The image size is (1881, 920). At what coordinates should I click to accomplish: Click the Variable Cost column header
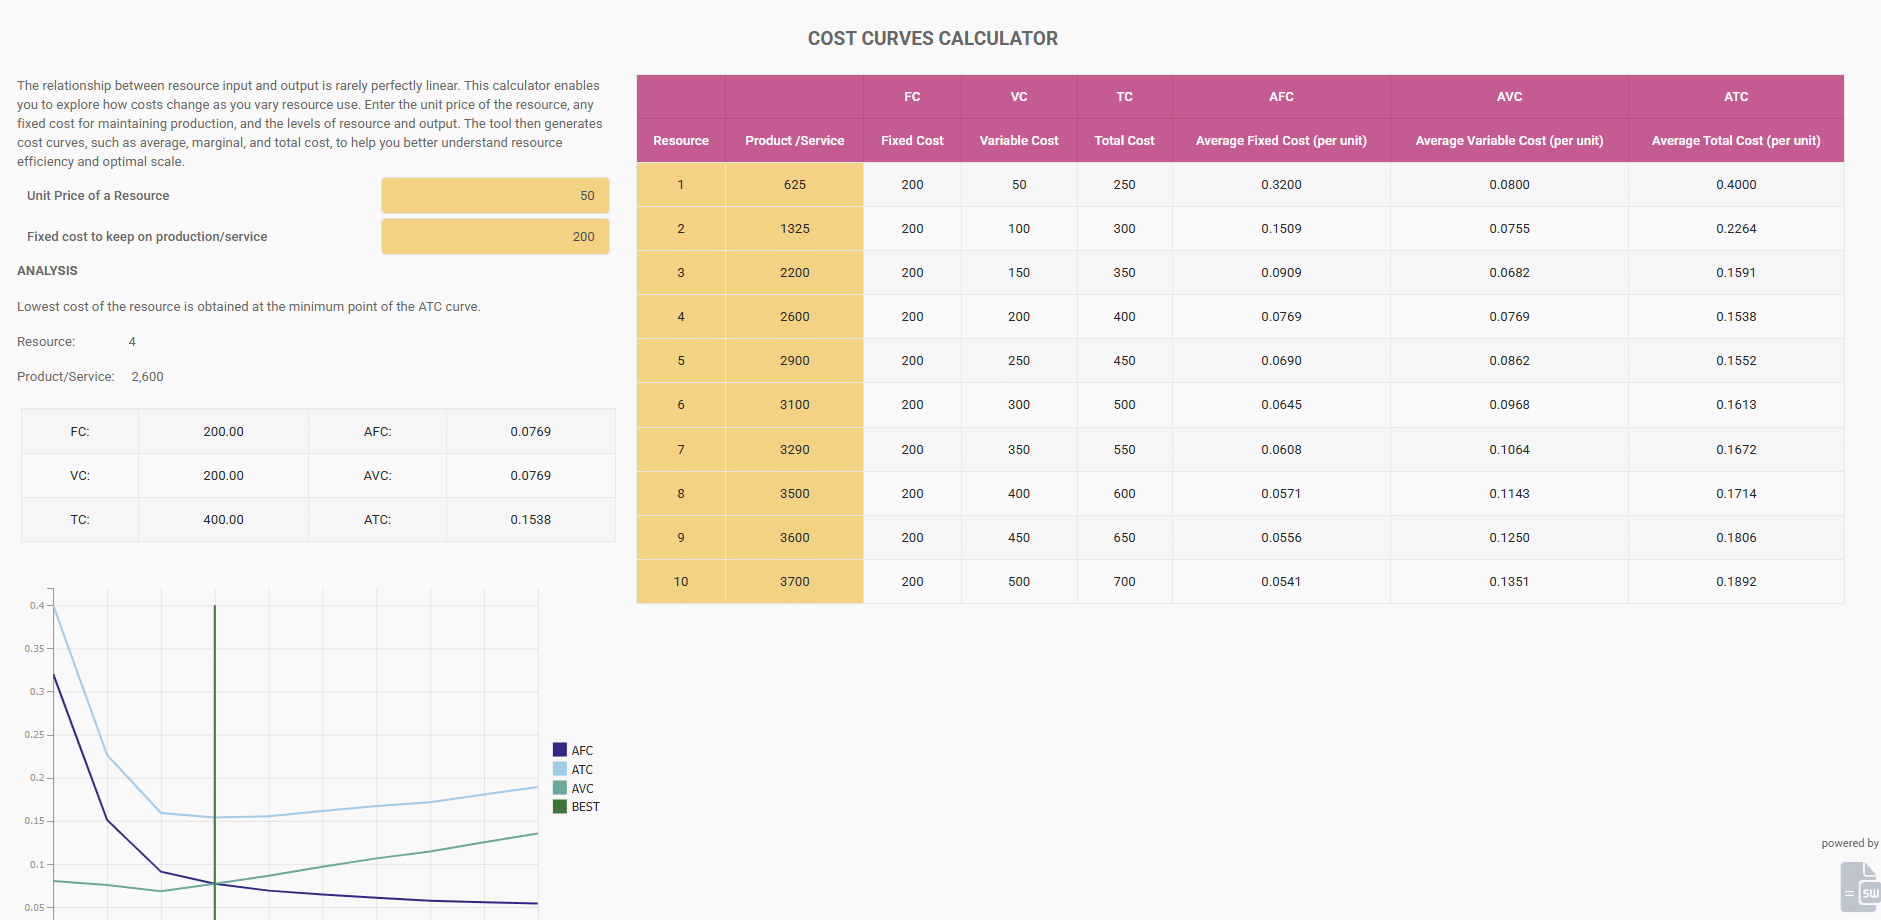click(1019, 141)
